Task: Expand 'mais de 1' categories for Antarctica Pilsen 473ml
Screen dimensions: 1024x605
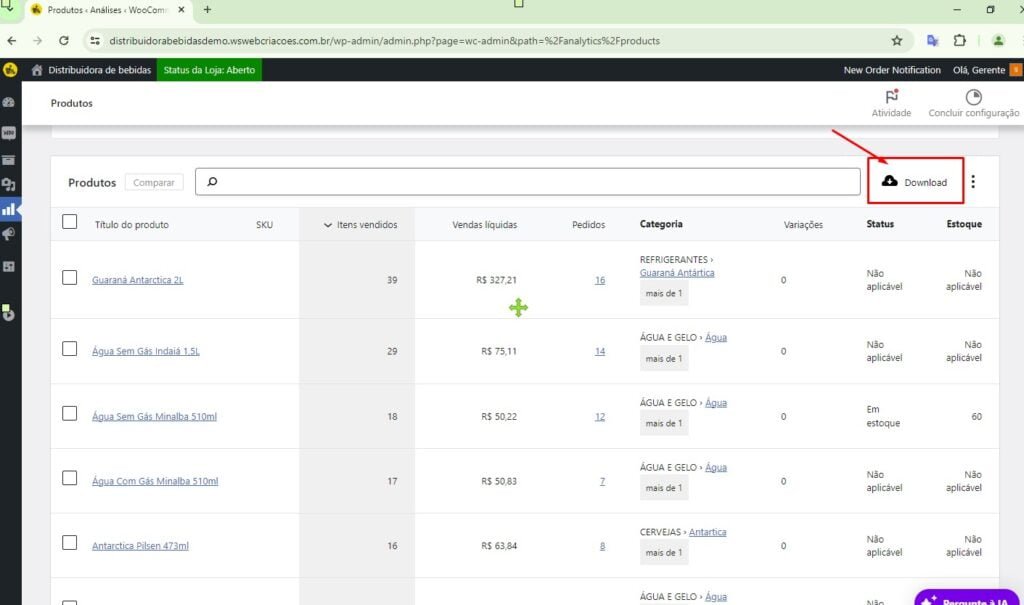Action: 664,553
